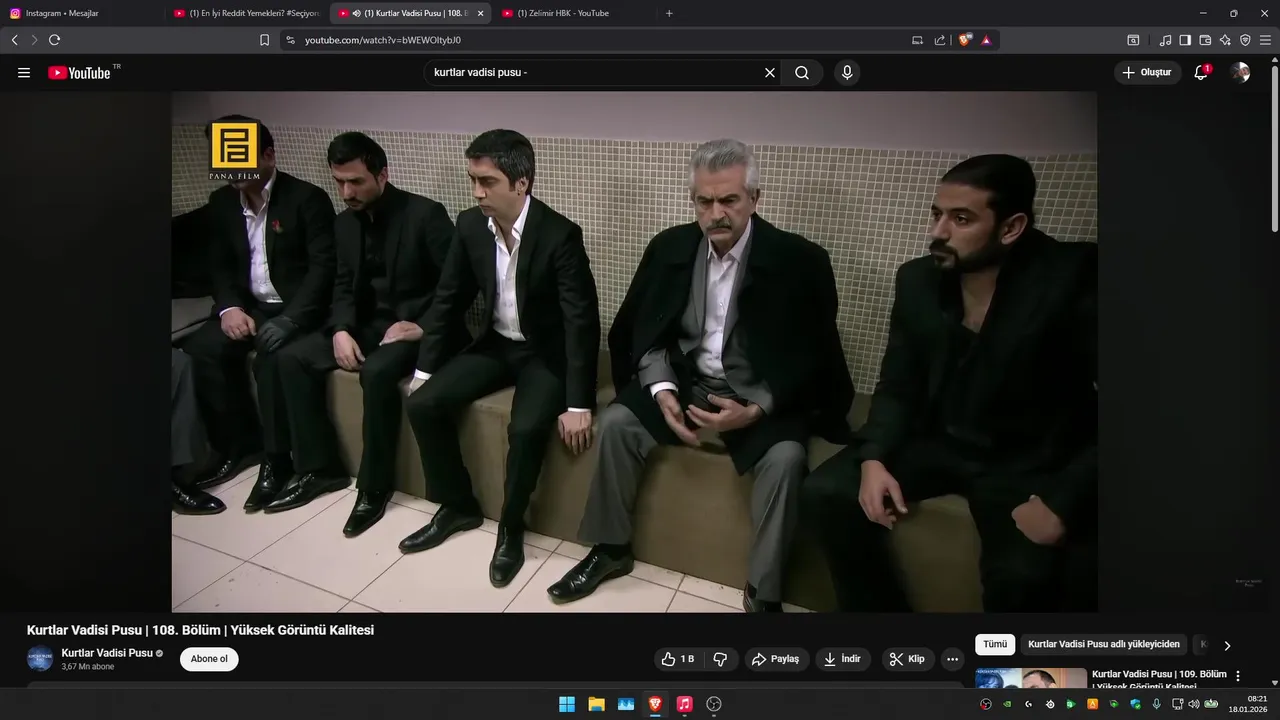This screenshot has height=720, width=1280.
Task: Start voice search with microphone
Action: coord(847,73)
